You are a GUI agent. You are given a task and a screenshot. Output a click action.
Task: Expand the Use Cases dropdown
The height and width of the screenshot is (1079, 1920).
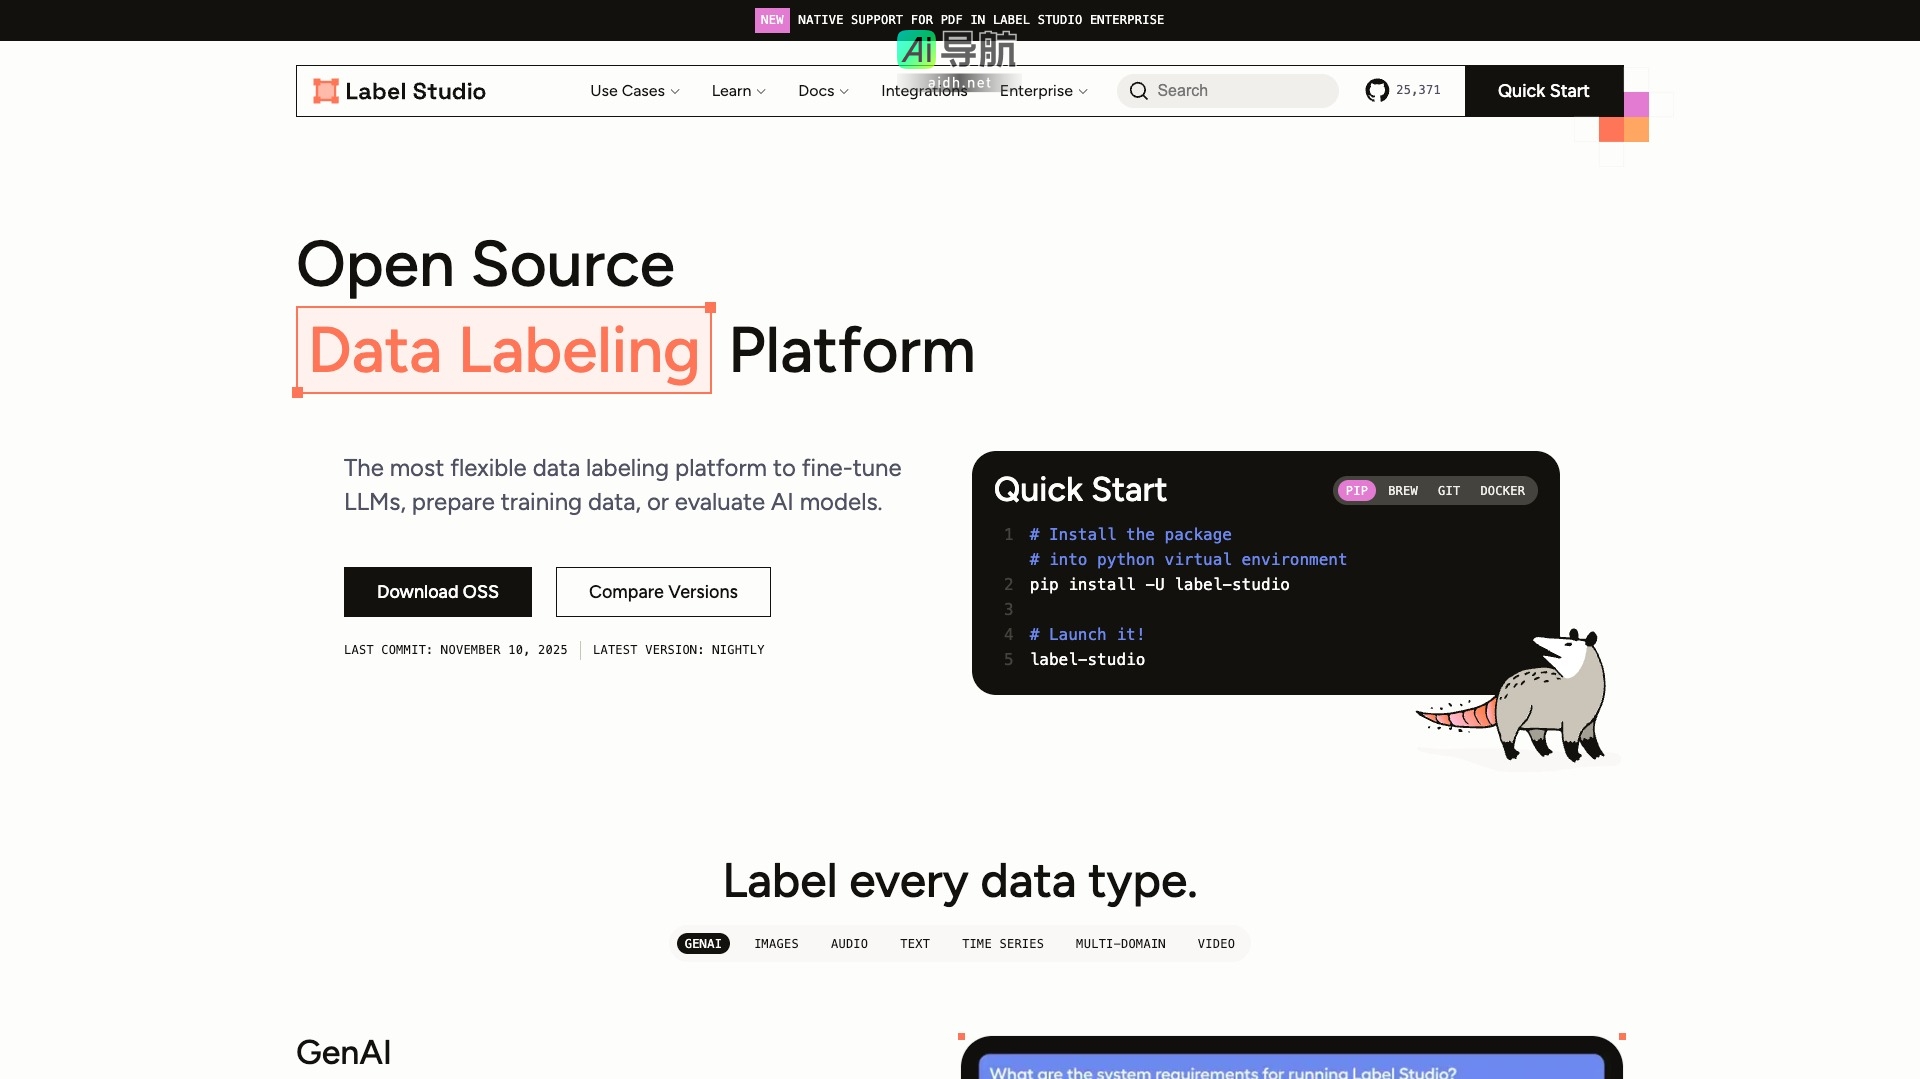[634, 91]
